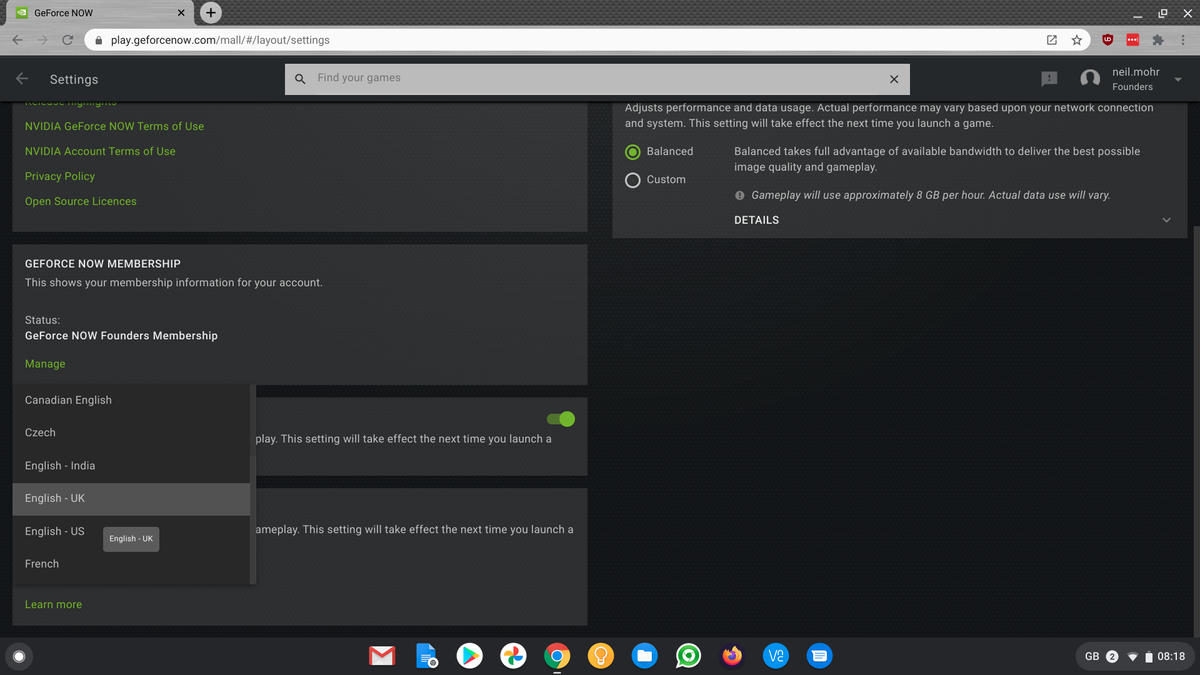Click Manage under GeForce NOW Membership
Image resolution: width=1200 pixels, height=675 pixels.
click(45, 363)
